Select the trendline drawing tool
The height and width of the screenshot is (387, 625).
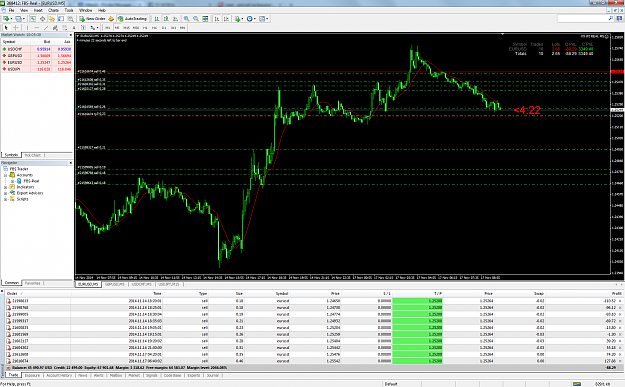coord(46,28)
